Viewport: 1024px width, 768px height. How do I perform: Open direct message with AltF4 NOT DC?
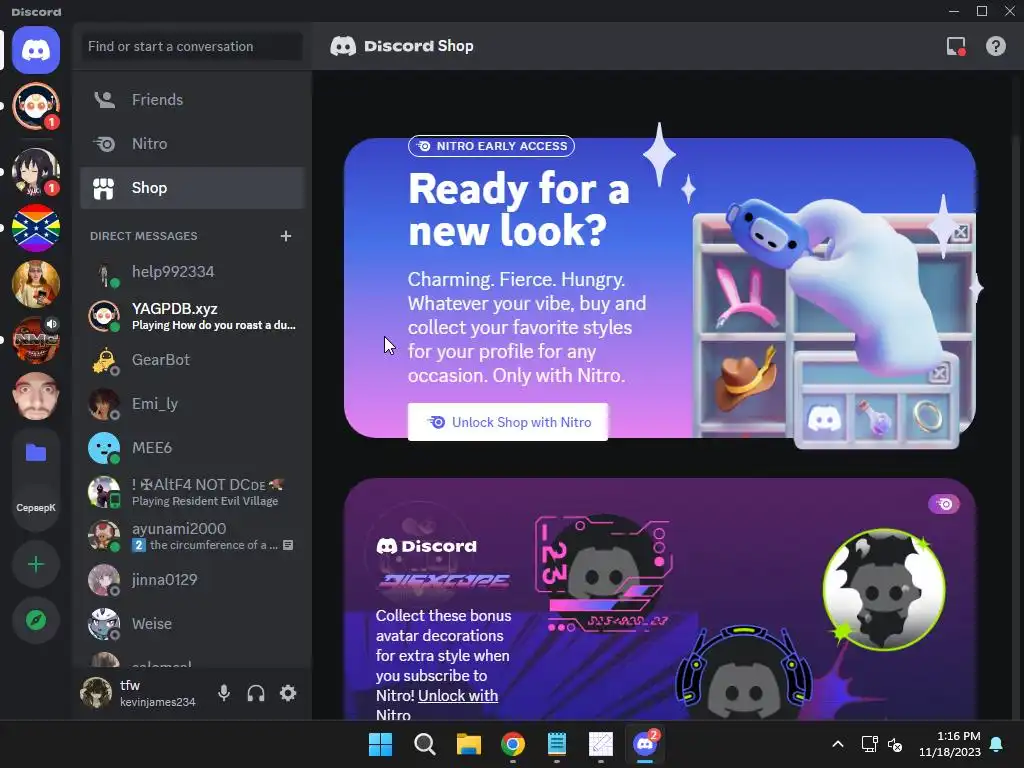pos(192,492)
